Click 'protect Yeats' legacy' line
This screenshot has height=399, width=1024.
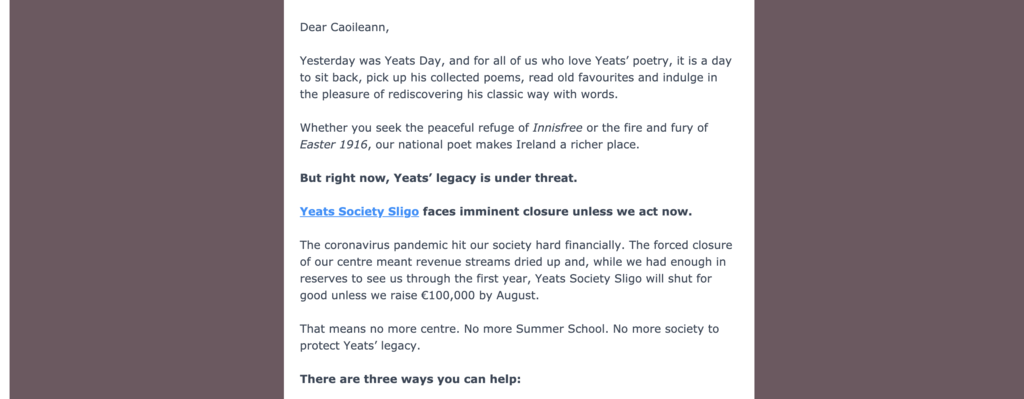(x=360, y=345)
